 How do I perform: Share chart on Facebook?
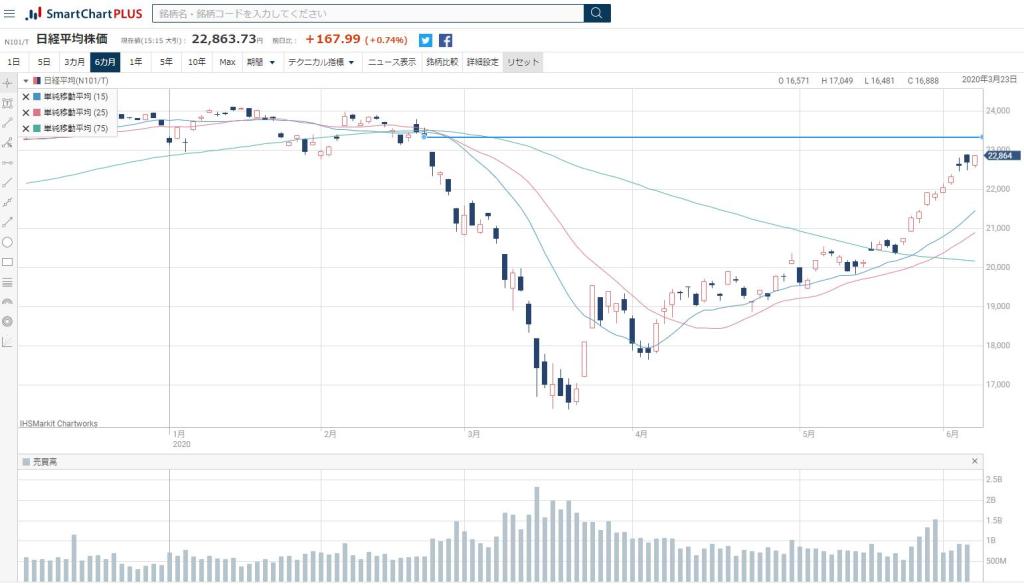(x=446, y=41)
